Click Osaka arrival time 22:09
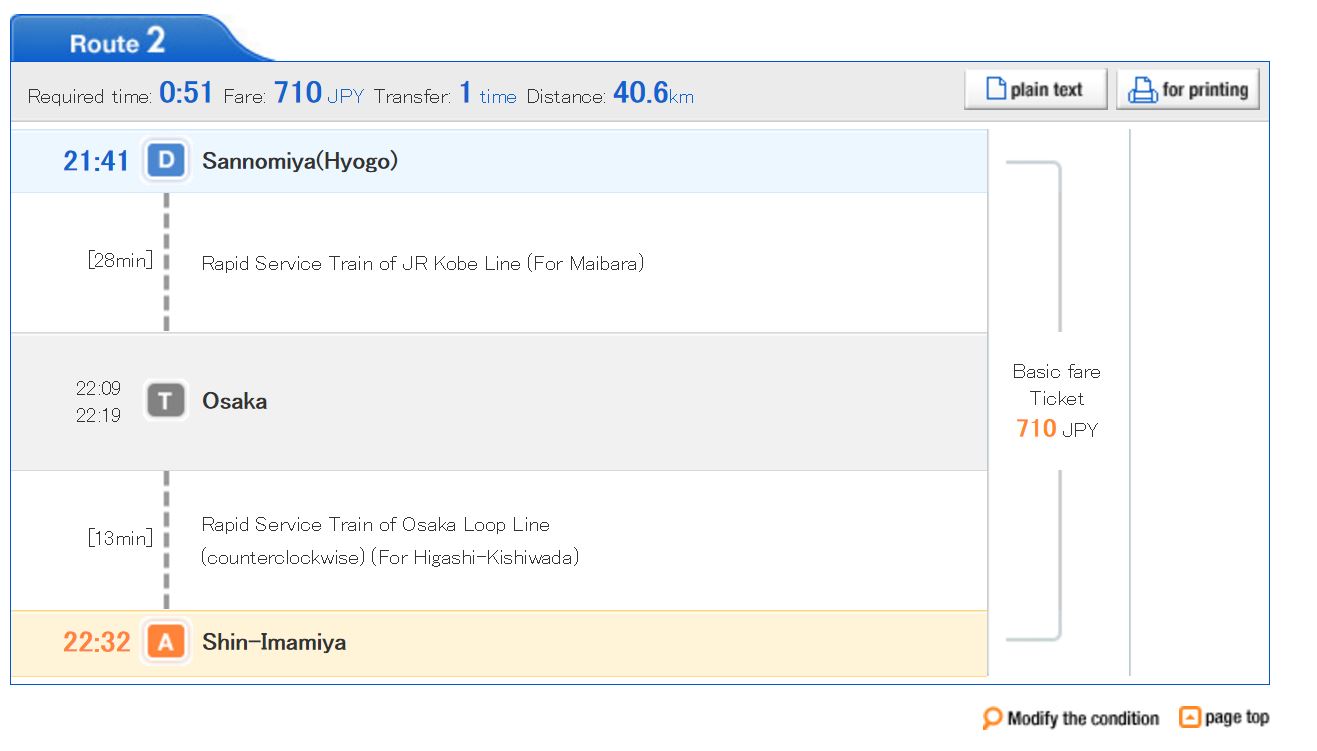Viewport: 1317px width, 751px height. [99, 388]
